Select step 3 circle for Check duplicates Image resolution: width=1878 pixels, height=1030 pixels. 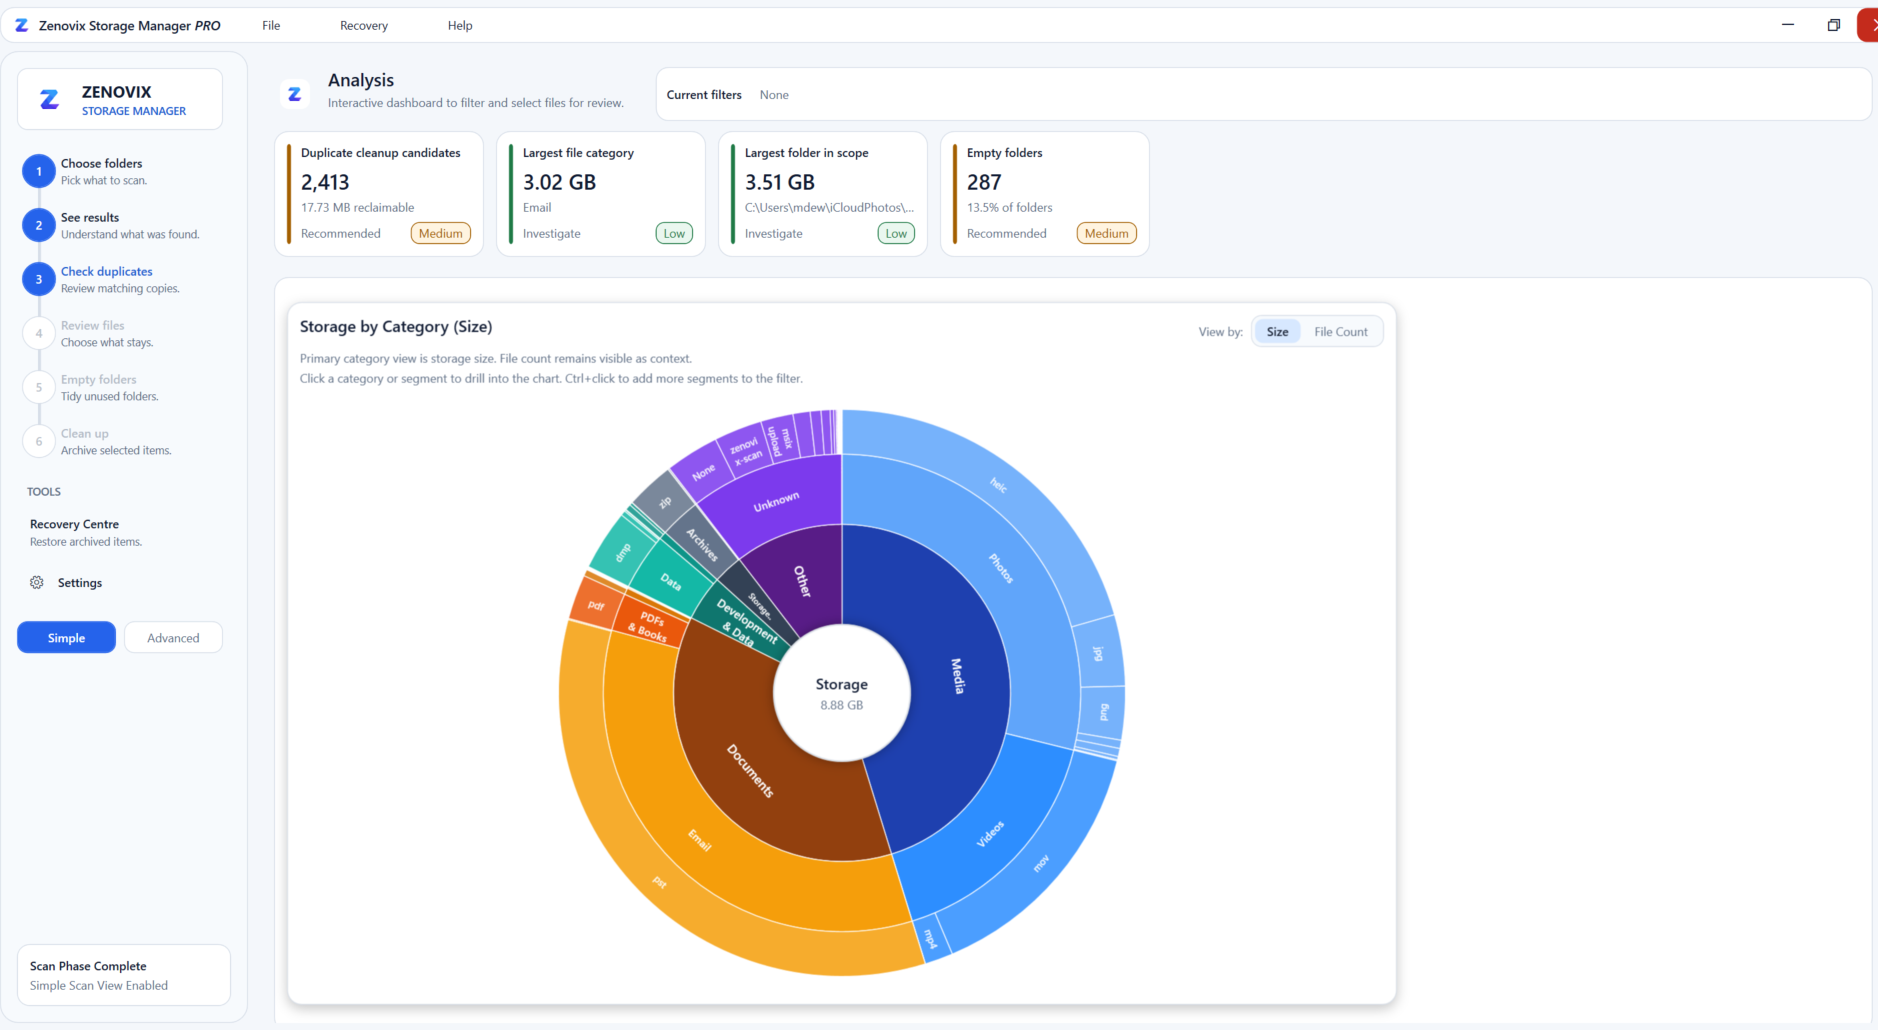pyautogui.click(x=39, y=279)
